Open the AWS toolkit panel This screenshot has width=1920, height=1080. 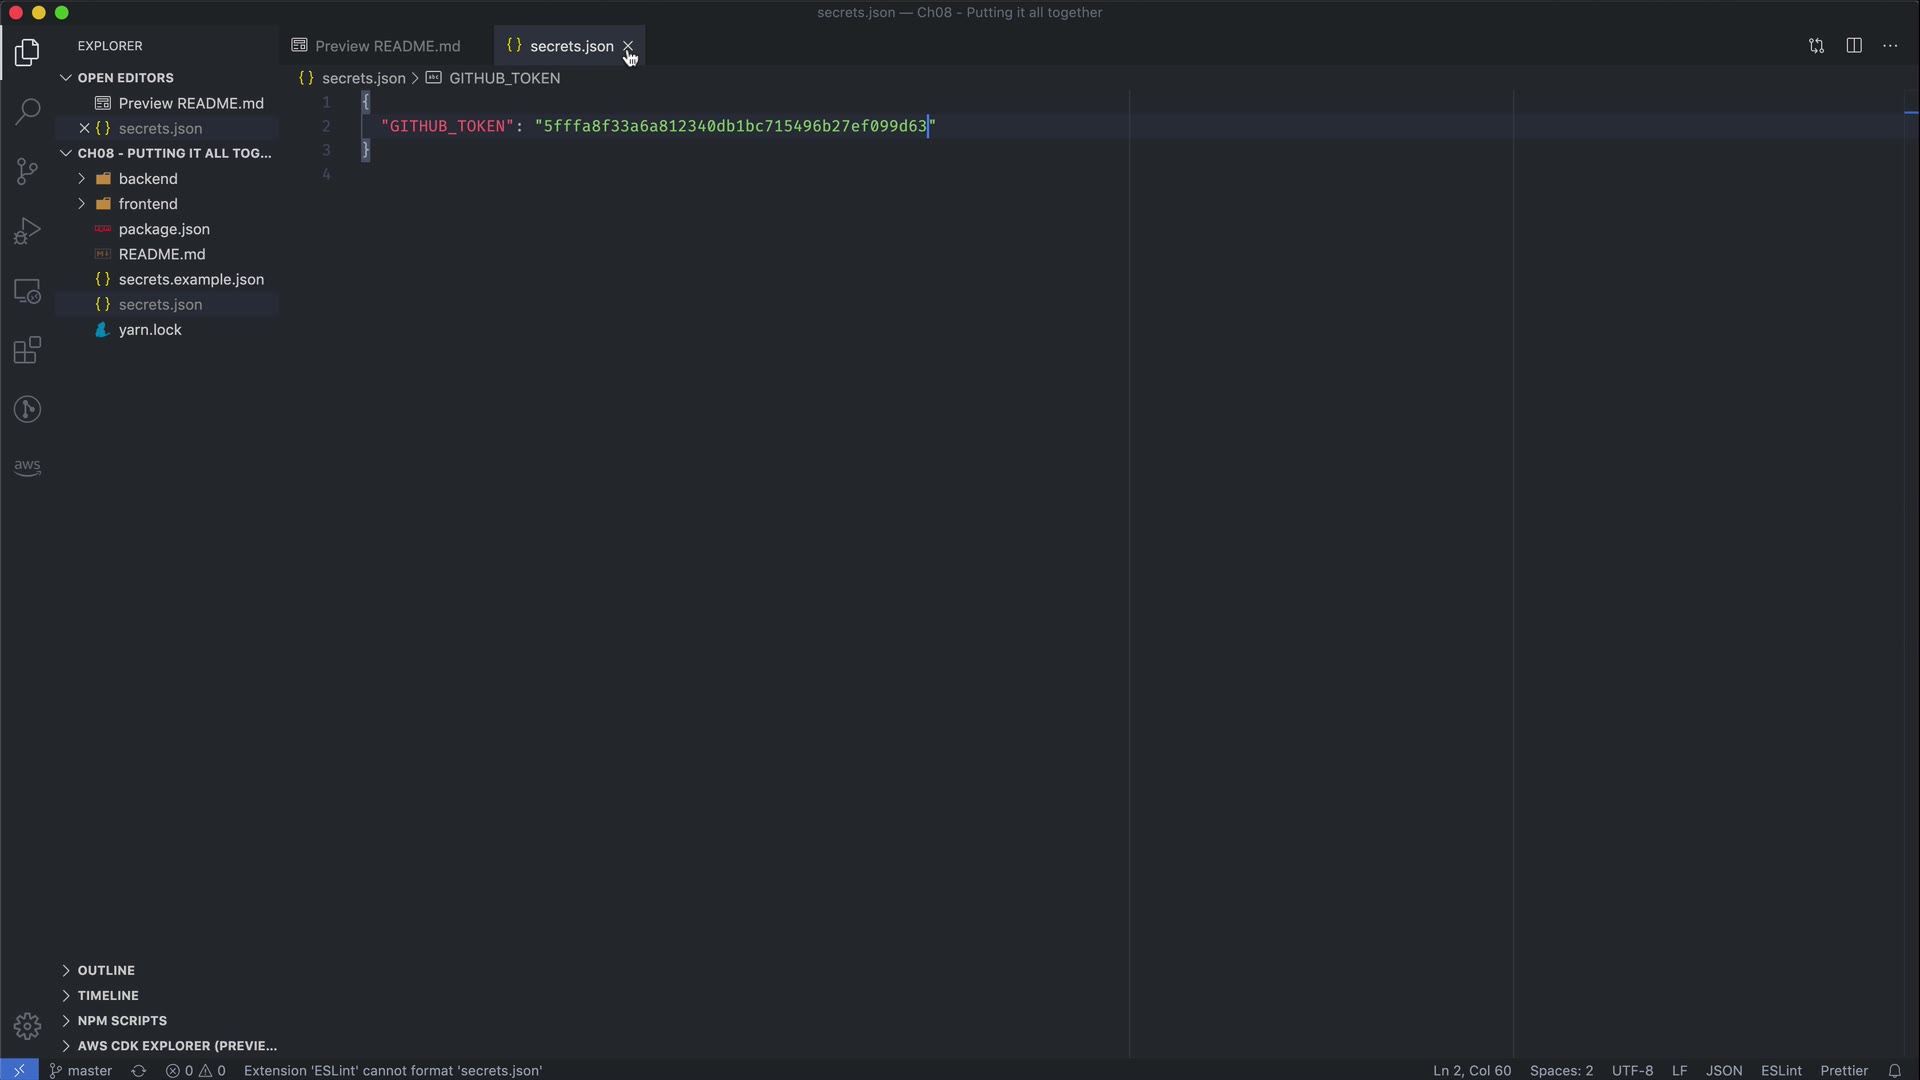coord(27,467)
